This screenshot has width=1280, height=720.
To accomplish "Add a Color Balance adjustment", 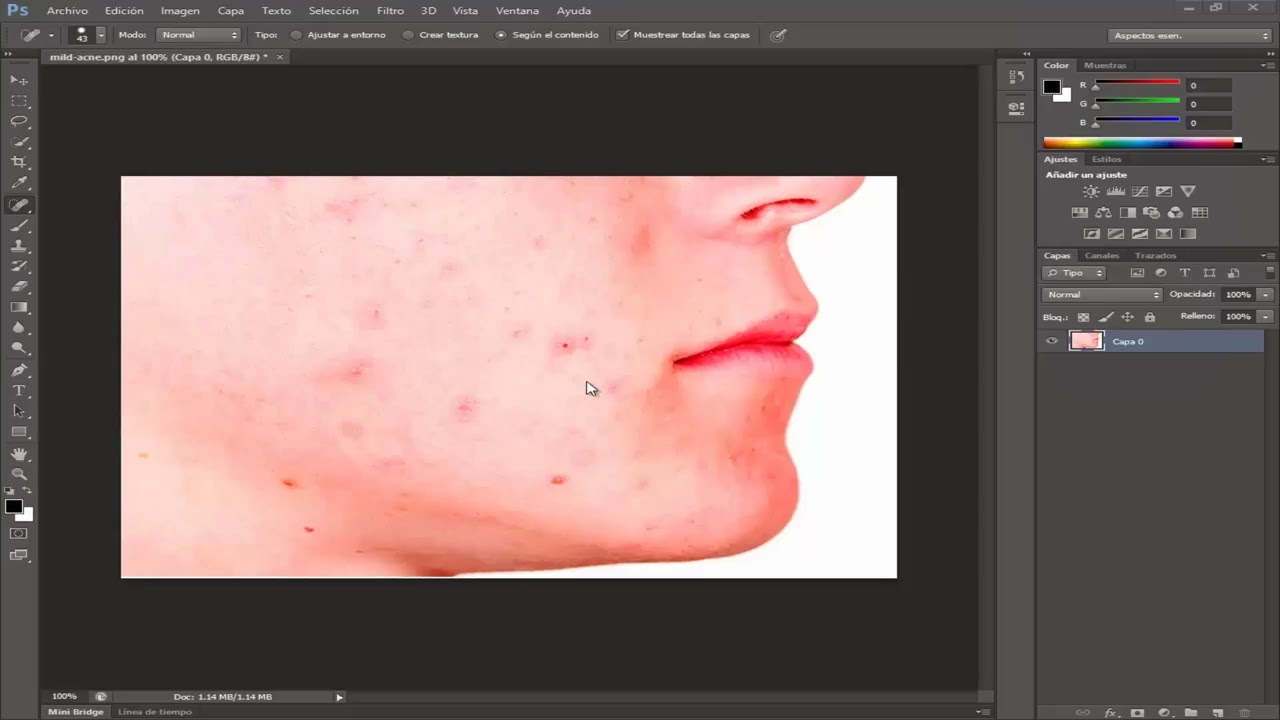I will 1103,212.
